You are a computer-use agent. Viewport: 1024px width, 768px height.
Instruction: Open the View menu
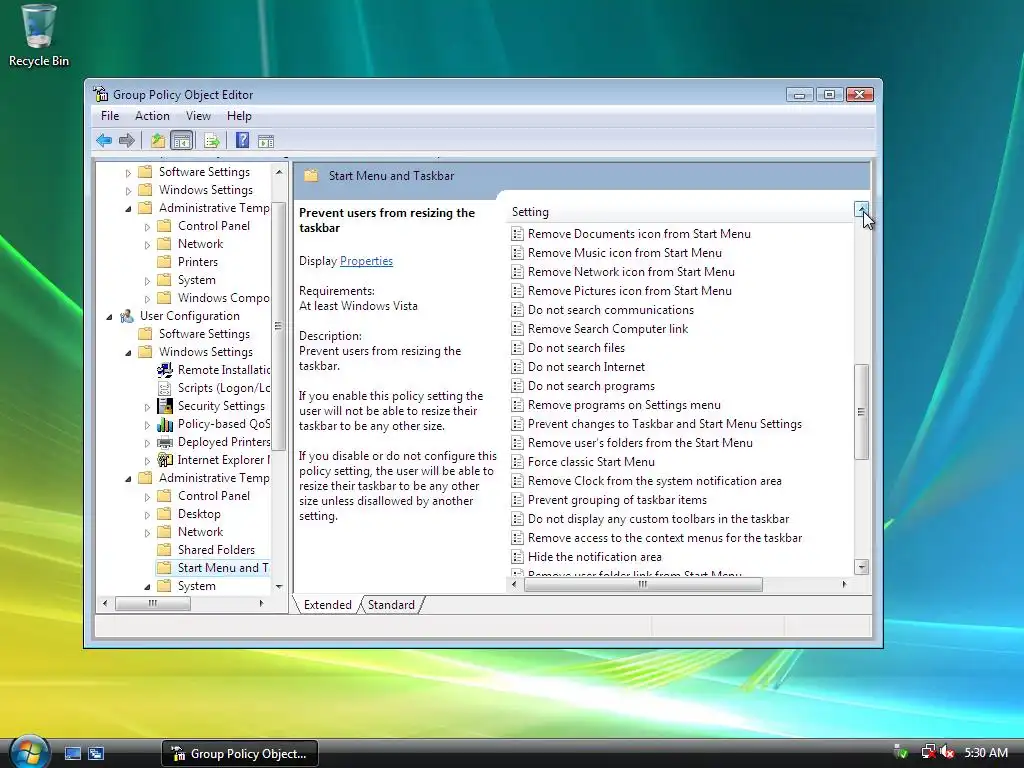click(198, 116)
